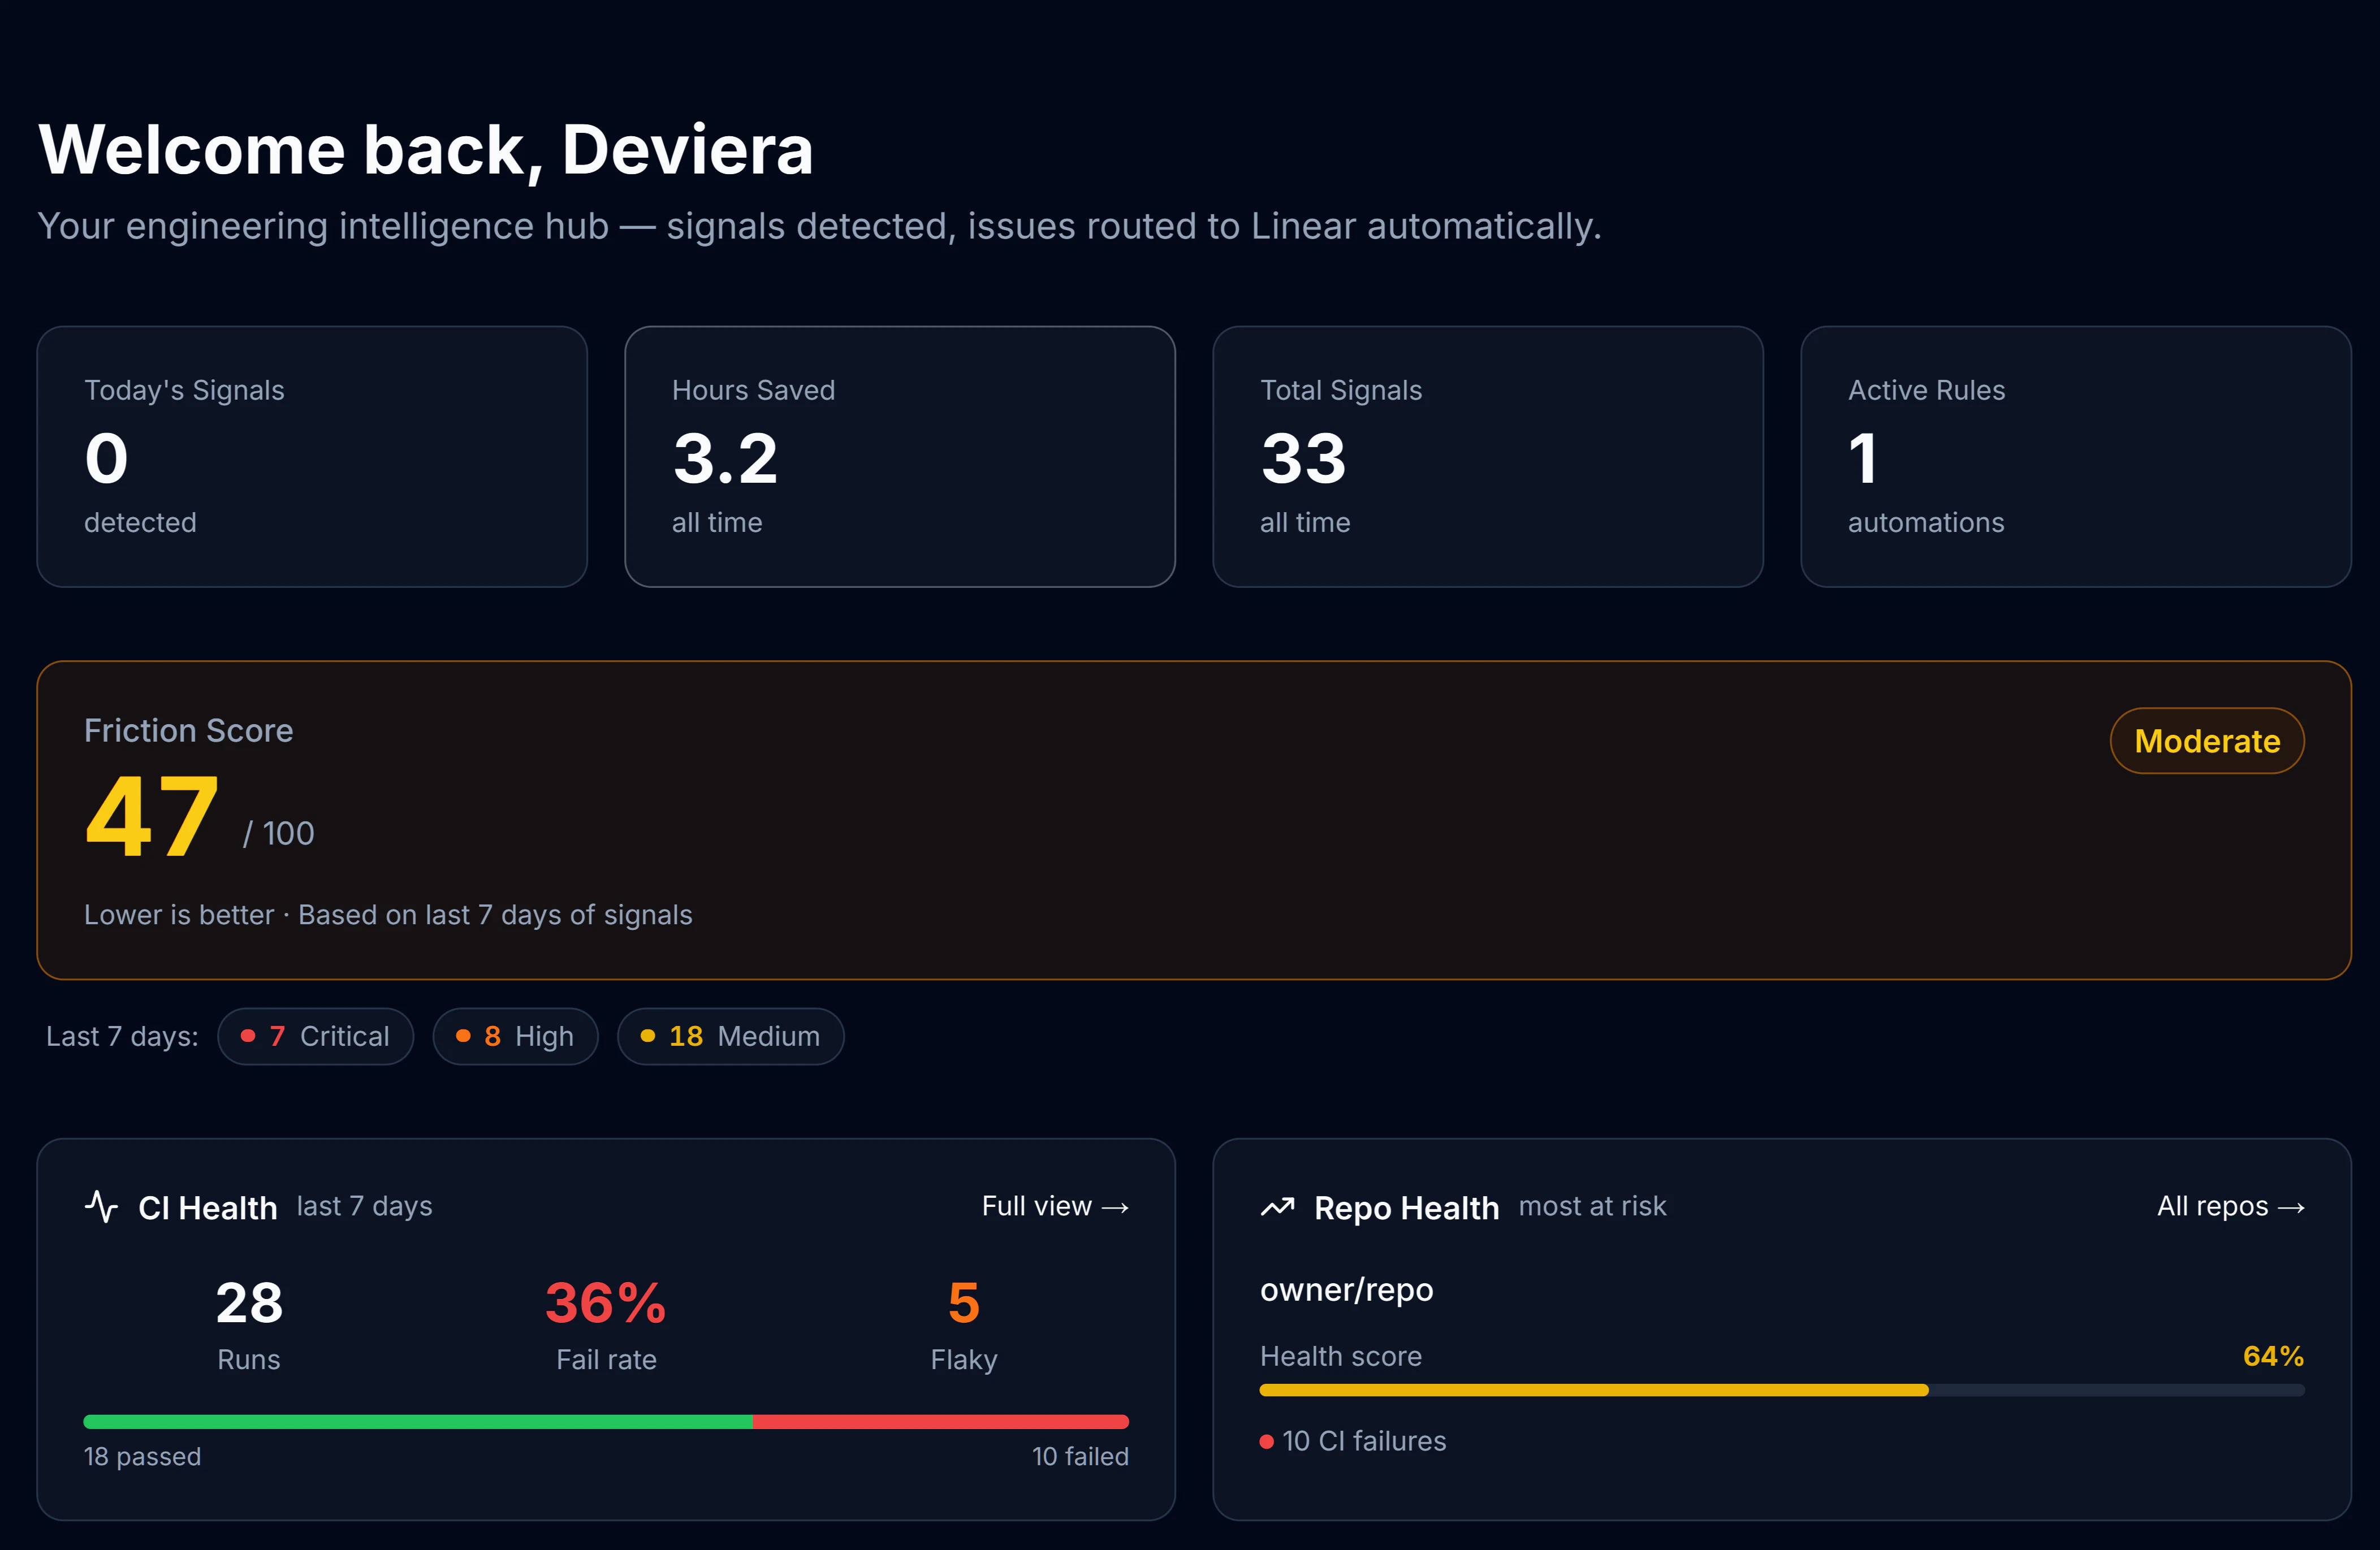
Task: Click the 36% Fail rate stat
Action: tap(606, 1304)
